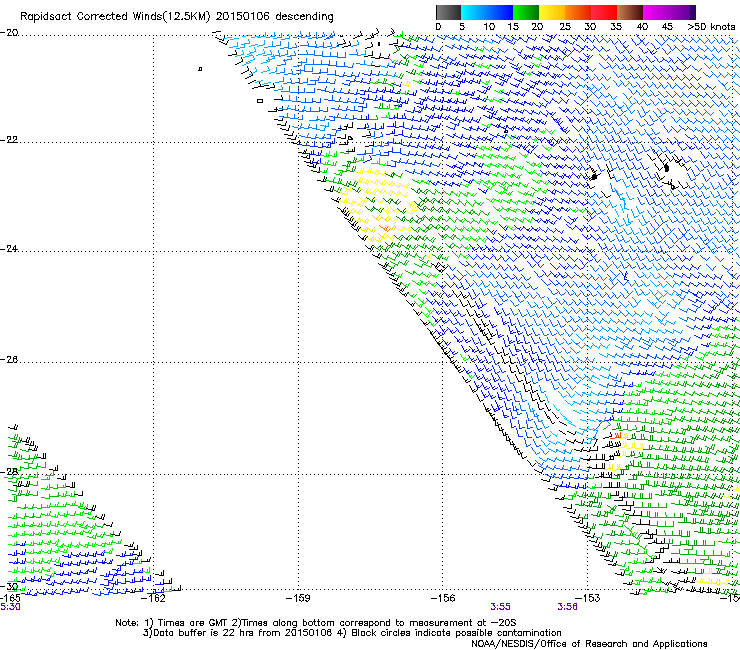The image size is (740, 650).
Task: Click the "-165" longitude axis label
Action: pyautogui.click(x=10, y=598)
